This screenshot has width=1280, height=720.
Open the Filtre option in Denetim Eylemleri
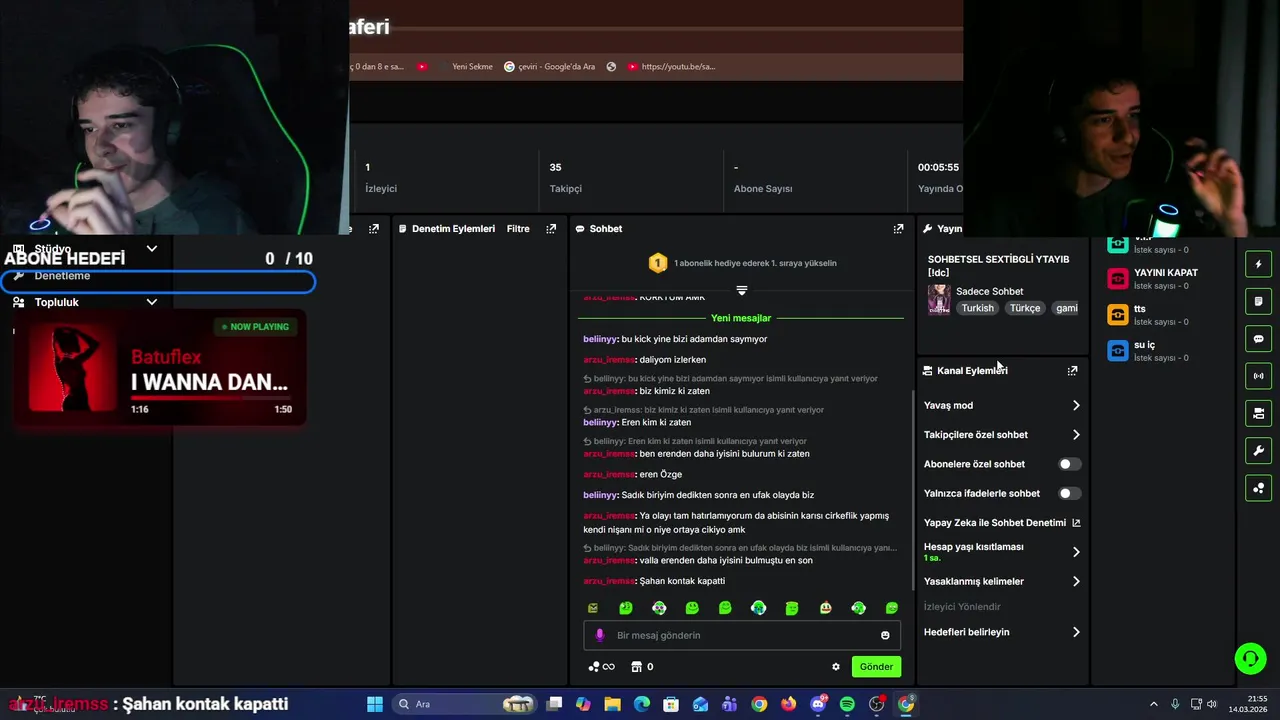pyautogui.click(x=518, y=229)
